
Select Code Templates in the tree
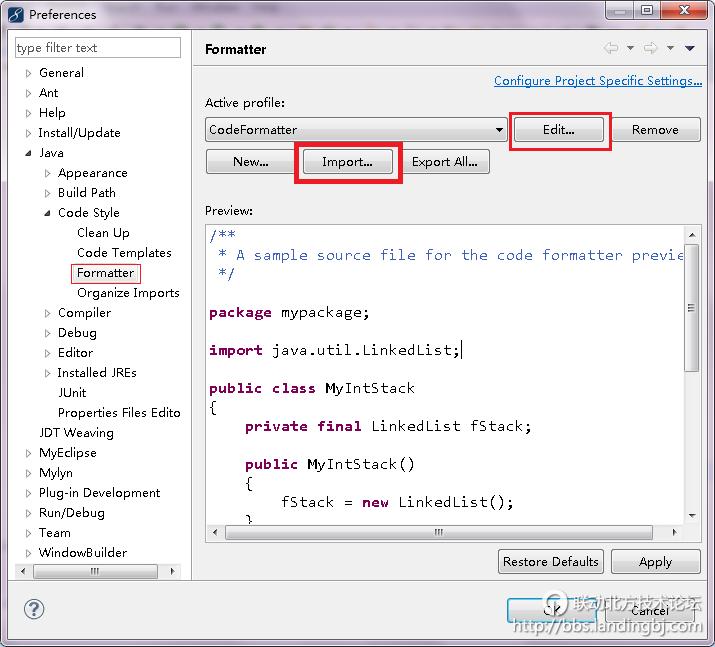click(124, 253)
